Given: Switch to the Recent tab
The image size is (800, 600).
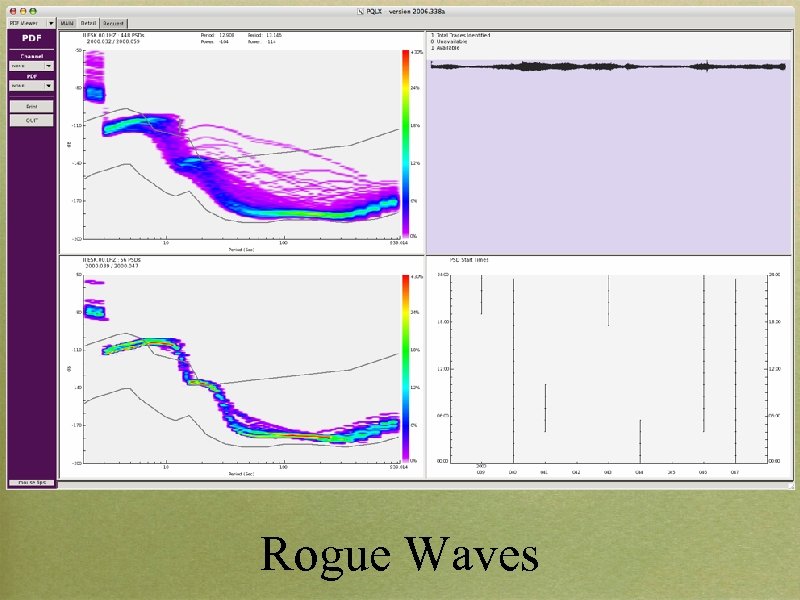Looking at the screenshot, I should (113, 23).
